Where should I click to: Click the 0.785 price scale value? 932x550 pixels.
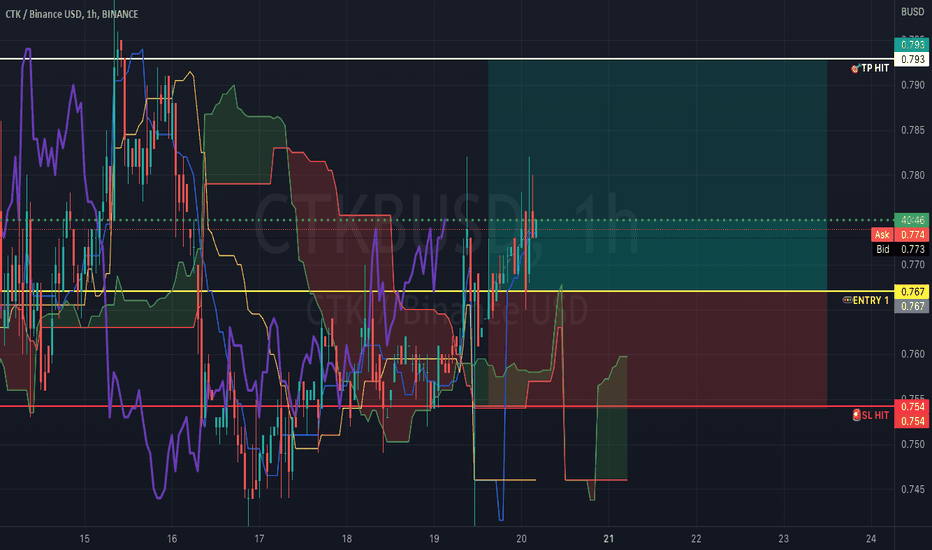click(912, 130)
